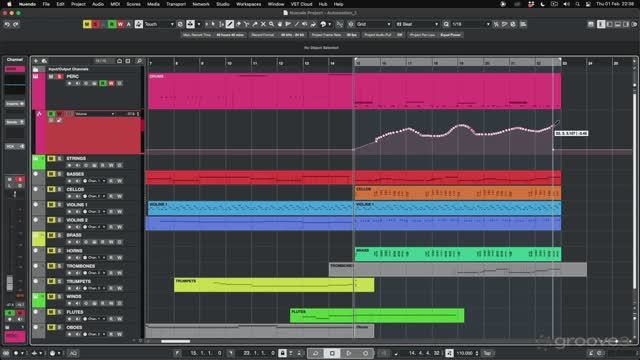Click the Add Track plus button
The image size is (640, 360).
coord(36,61)
